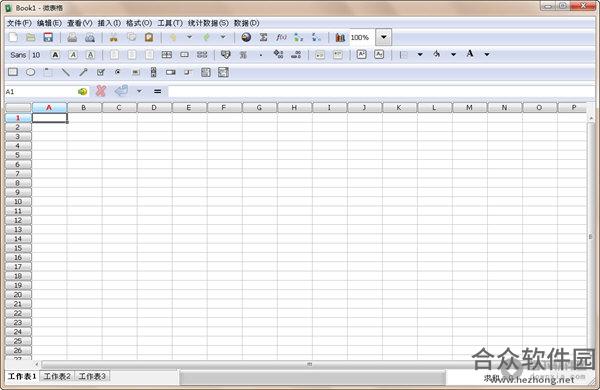600x390 pixels.
Task: Open the borders dropdown arrow
Action: point(420,55)
